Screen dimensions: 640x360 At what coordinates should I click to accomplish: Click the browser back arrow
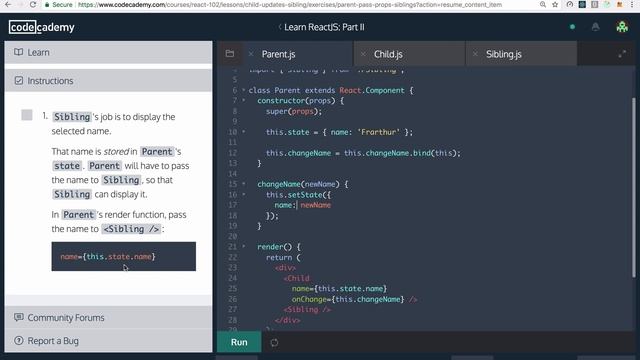click(8, 4)
